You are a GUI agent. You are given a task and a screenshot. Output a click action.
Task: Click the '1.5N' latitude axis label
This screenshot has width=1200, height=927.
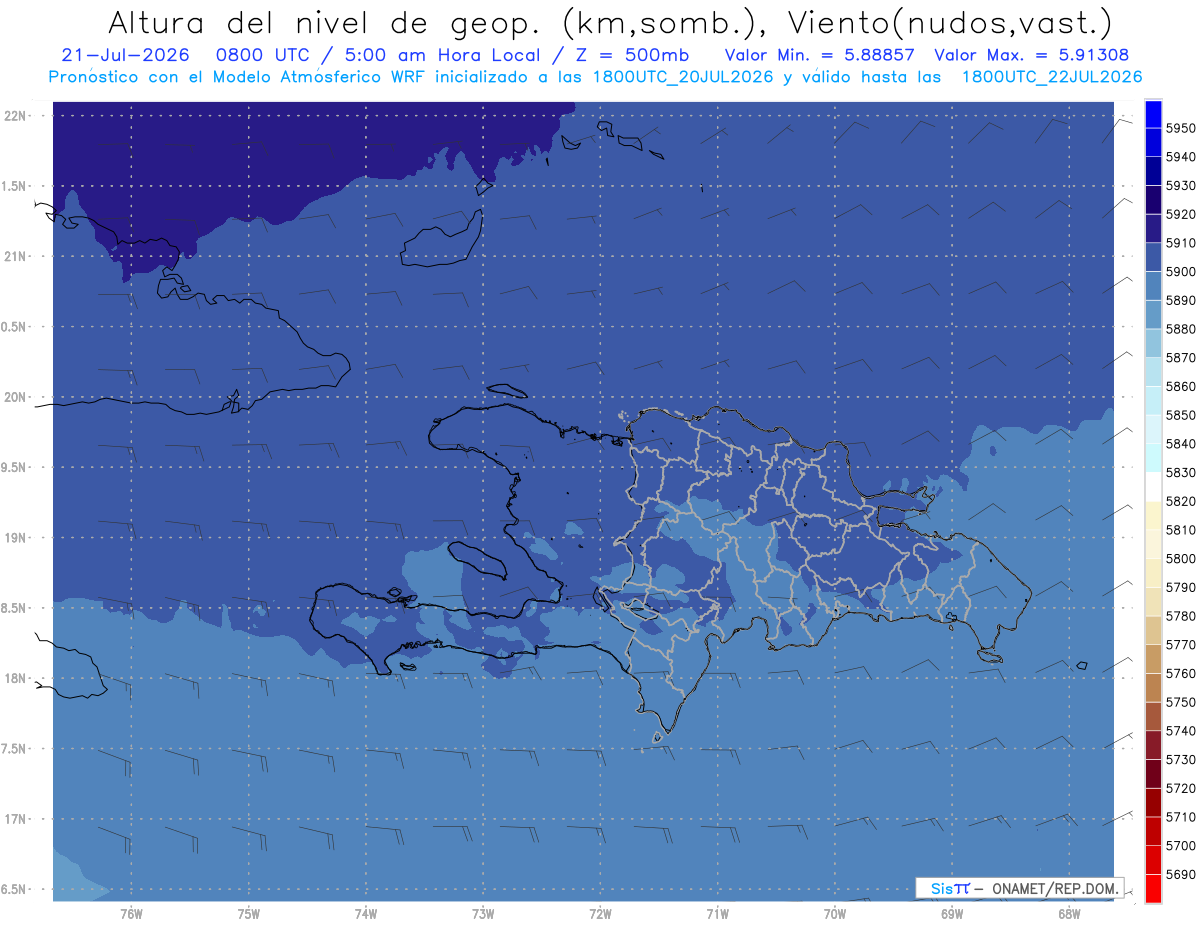[15, 186]
